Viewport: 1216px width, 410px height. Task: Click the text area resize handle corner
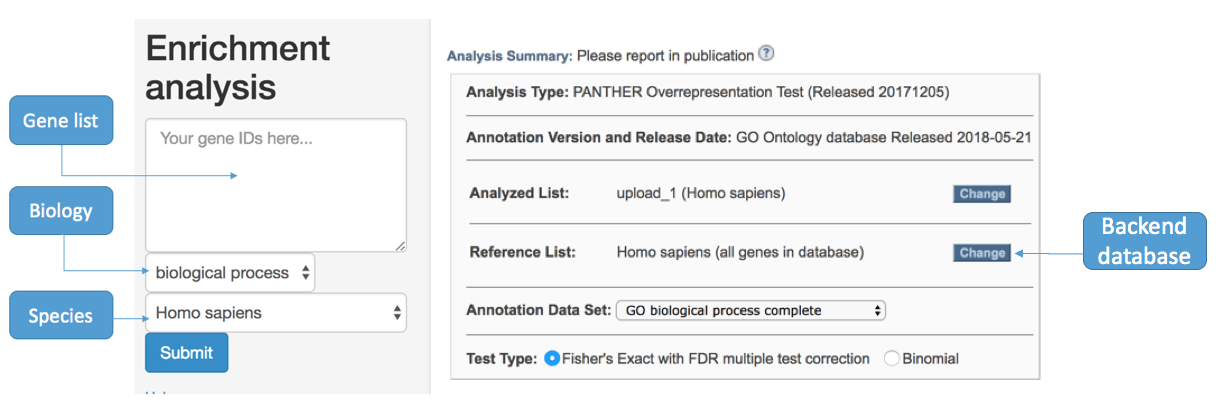pyautogui.click(x=400, y=245)
